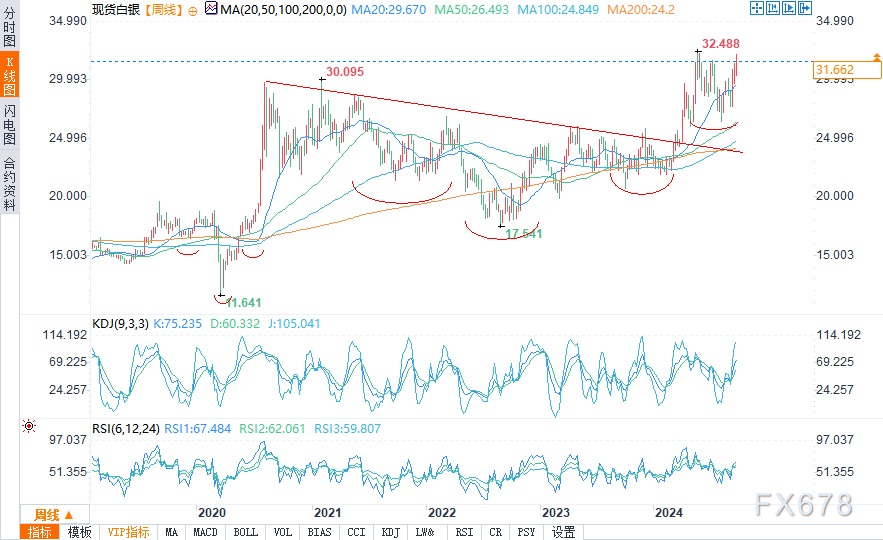Click the 2023 timeline marker
The image size is (883, 540).
556,513
